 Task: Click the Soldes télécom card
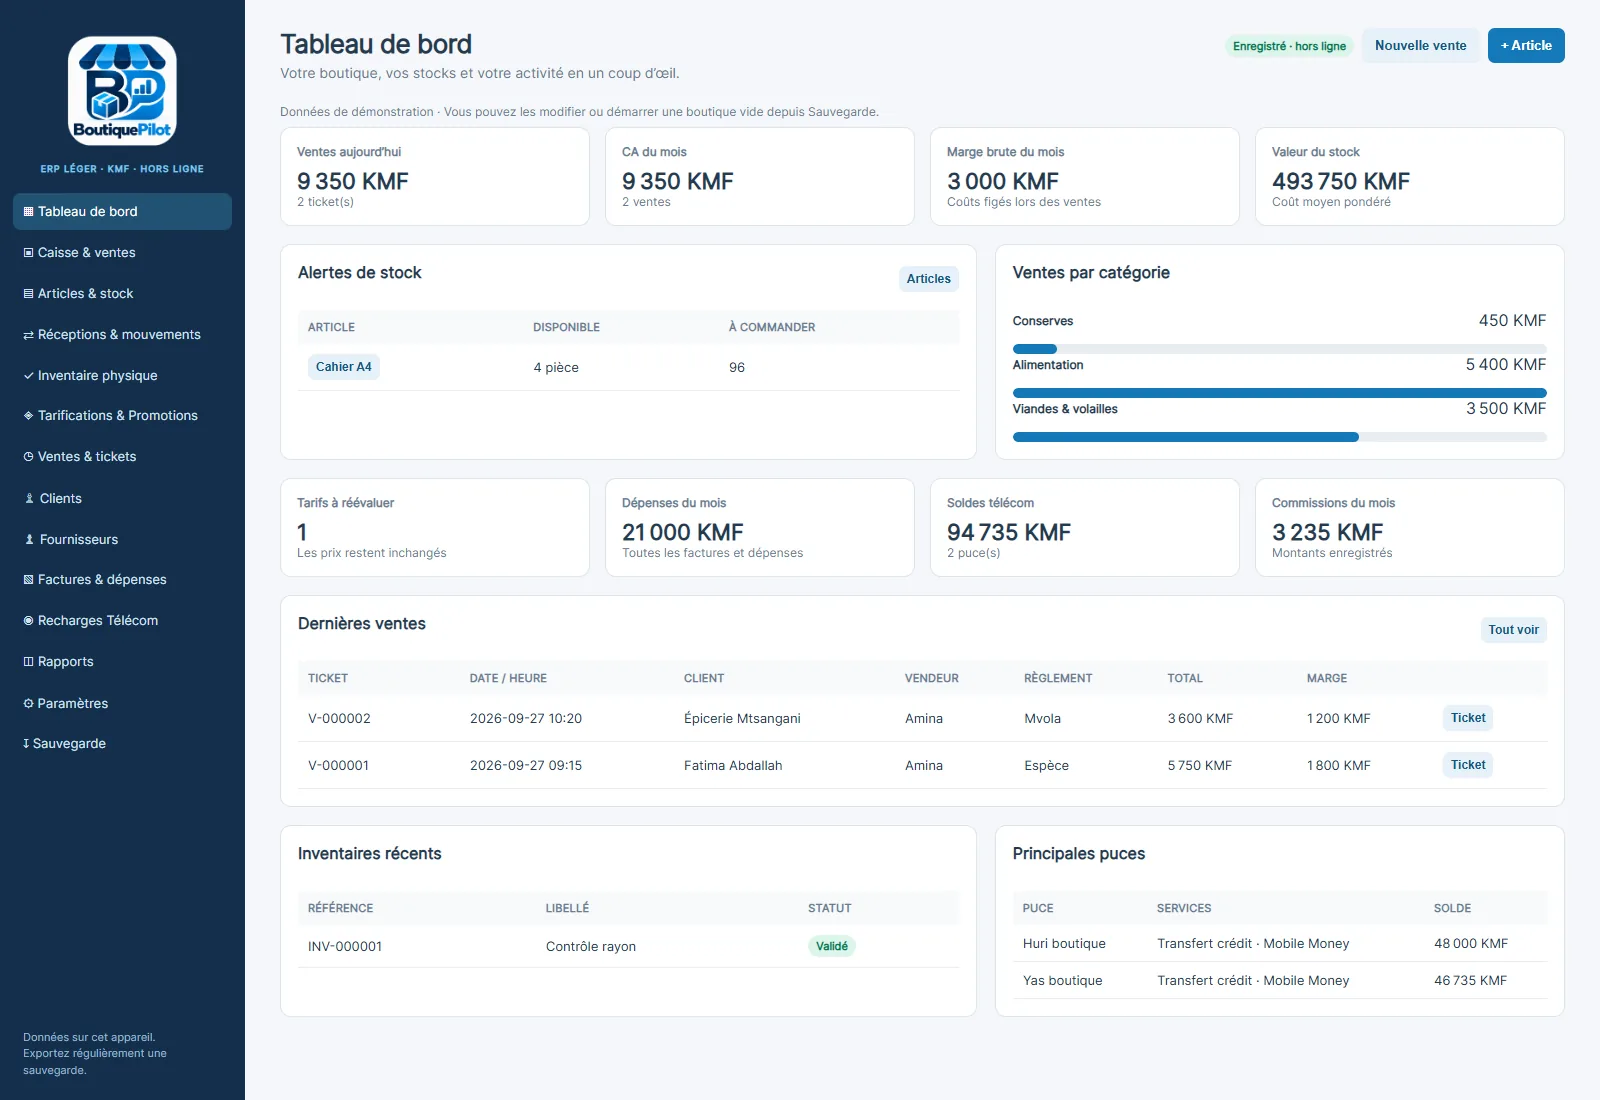pyautogui.click(x=1085, y=527)
